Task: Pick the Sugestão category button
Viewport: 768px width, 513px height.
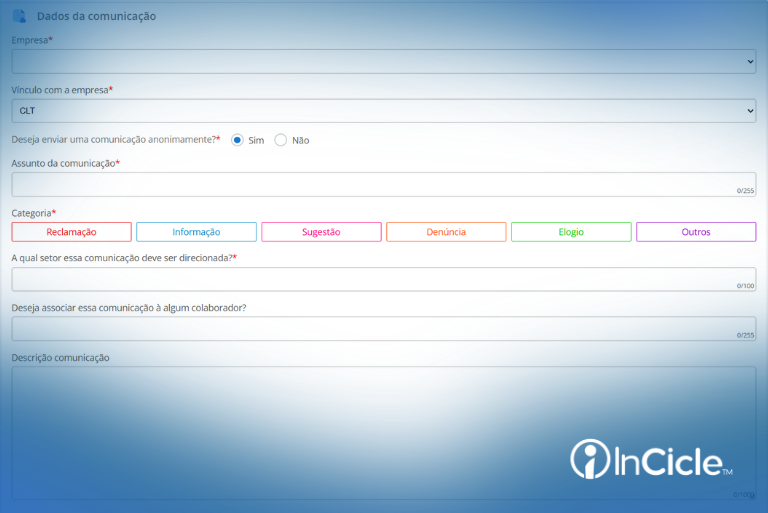Action: [x=321, y=232]
